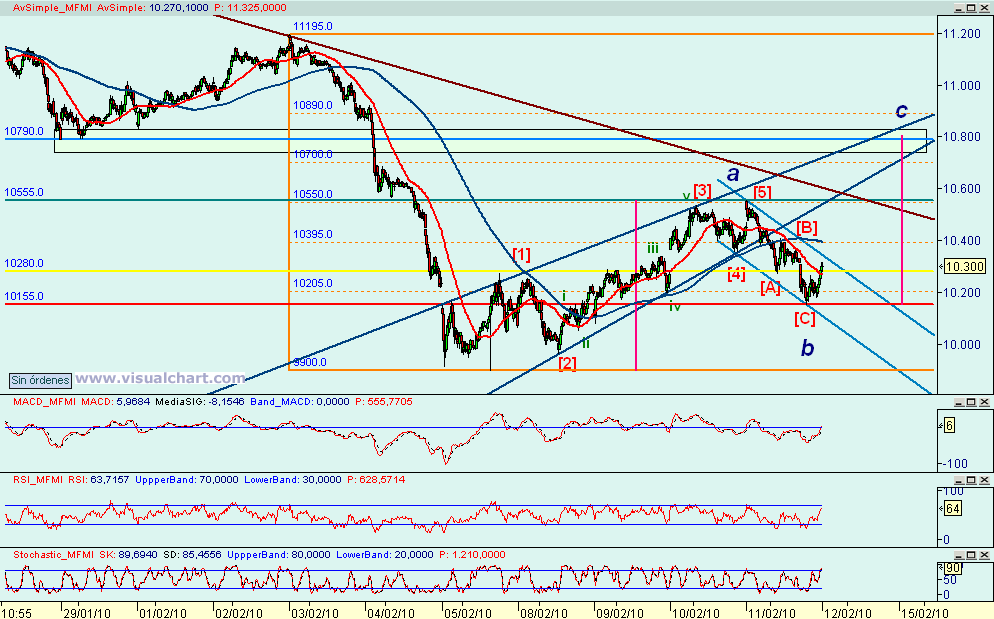Image resolution: width=994 pixels, height=619 pixels.
Task: Minimize the Stochastic_MFMI indicator pane
Action: 959,555
